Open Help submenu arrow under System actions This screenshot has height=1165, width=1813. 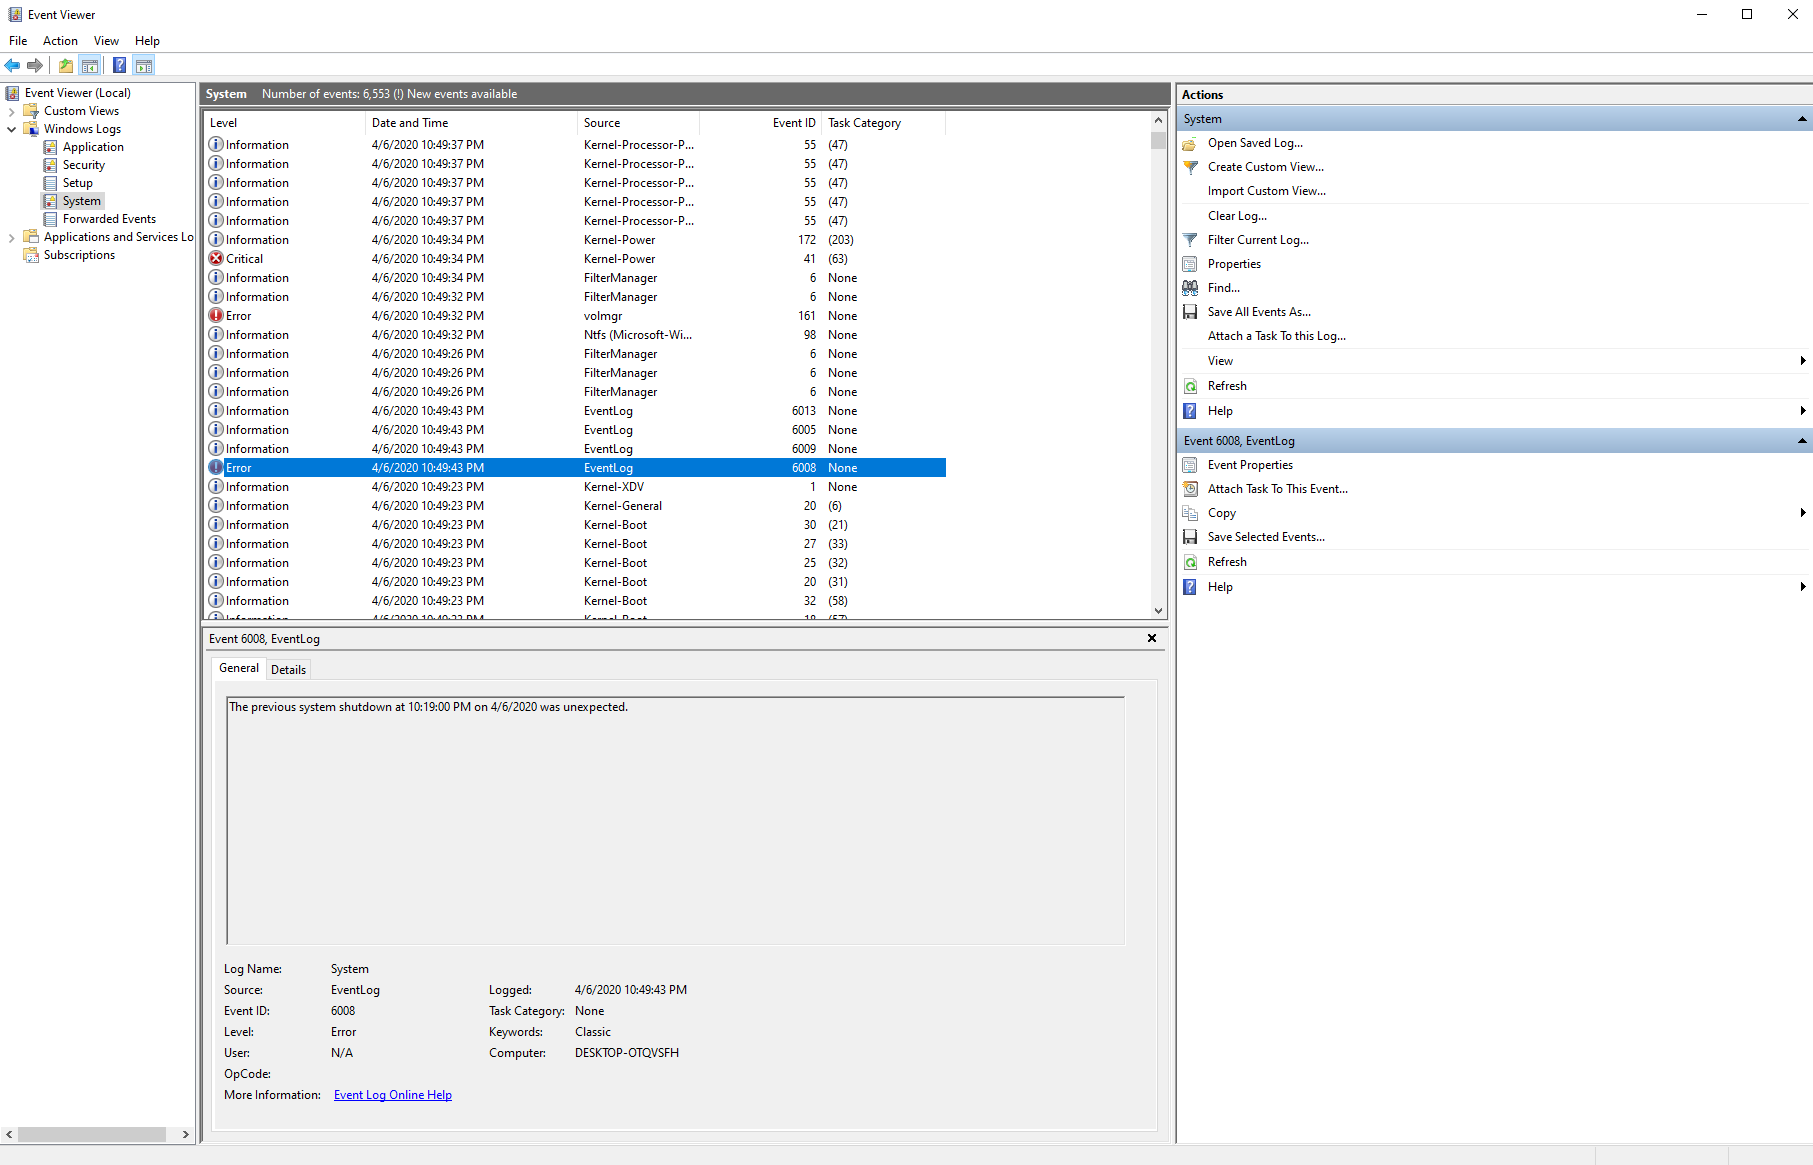pos(1803,411)
